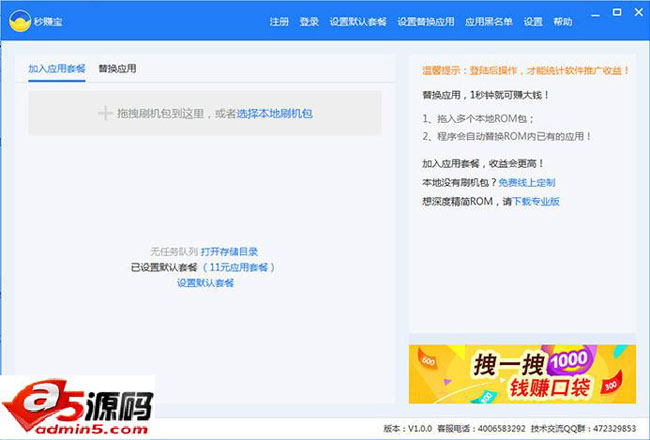This screenshot has height=440, width=650.
Task: Switch to the 加入应用套餐 tab
Action: (57, 68)
